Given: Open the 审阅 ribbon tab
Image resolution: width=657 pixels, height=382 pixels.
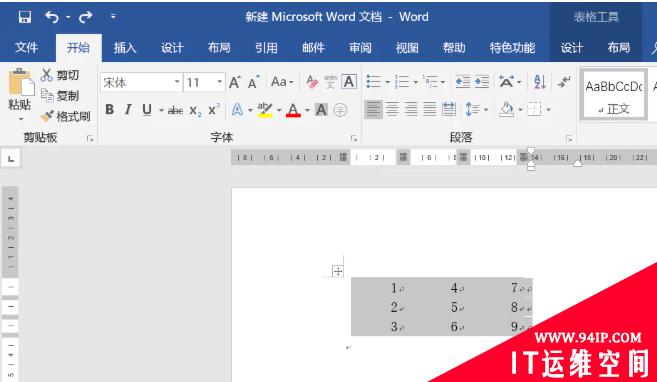Looking at the screenshot, I should click(x=360, y=48).
